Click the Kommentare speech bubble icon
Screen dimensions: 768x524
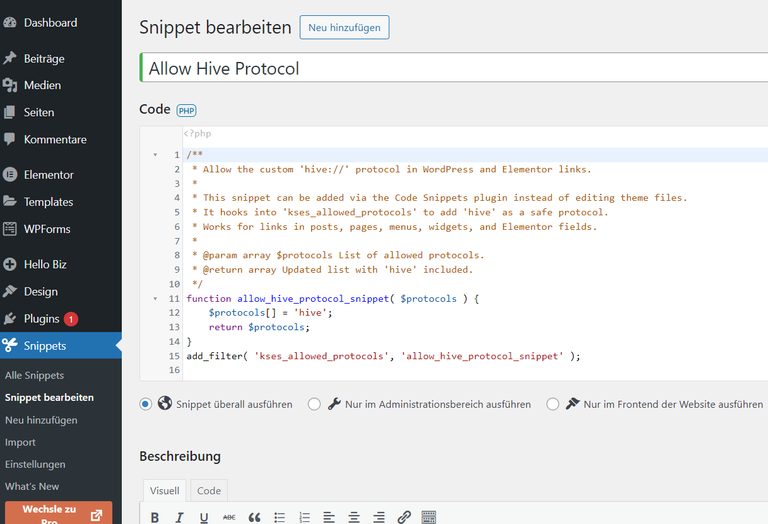[x=10, y=139]
